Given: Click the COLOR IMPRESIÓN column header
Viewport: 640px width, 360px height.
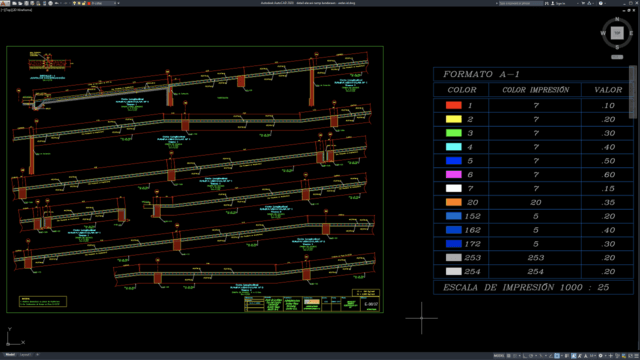Looking at the screenshot, I should (x=536, y=90).
